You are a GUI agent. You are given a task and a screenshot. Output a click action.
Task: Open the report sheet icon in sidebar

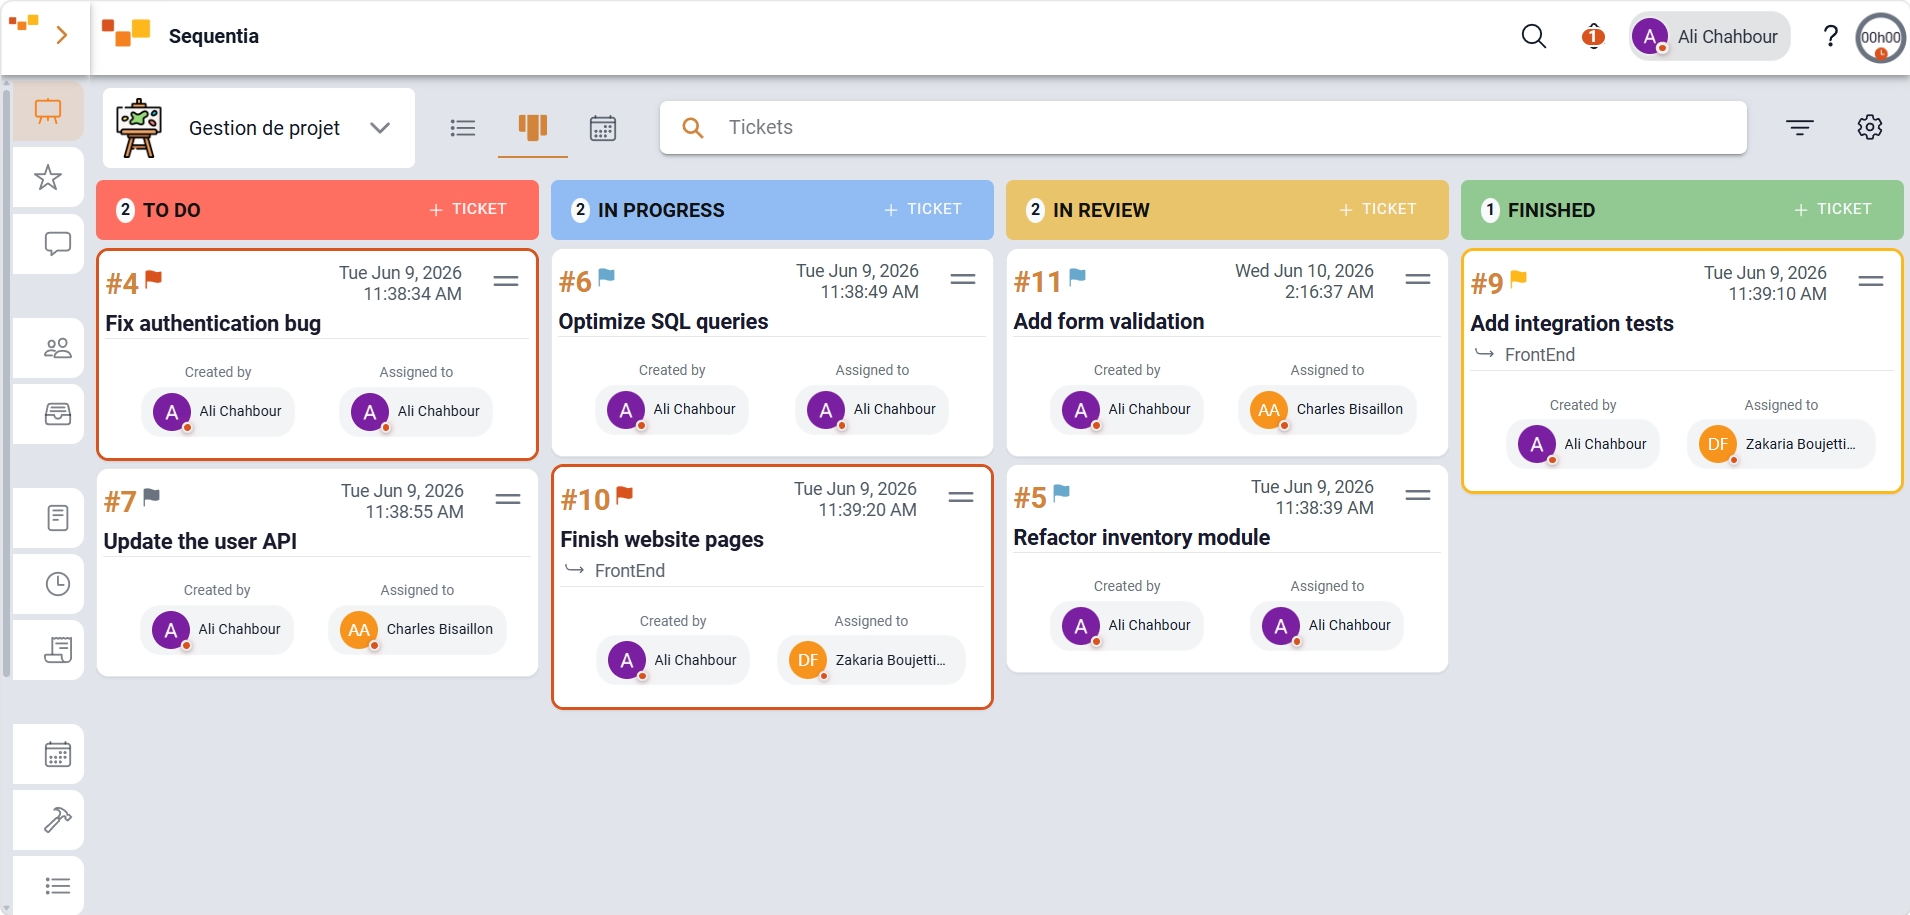(x=57, y=650)
